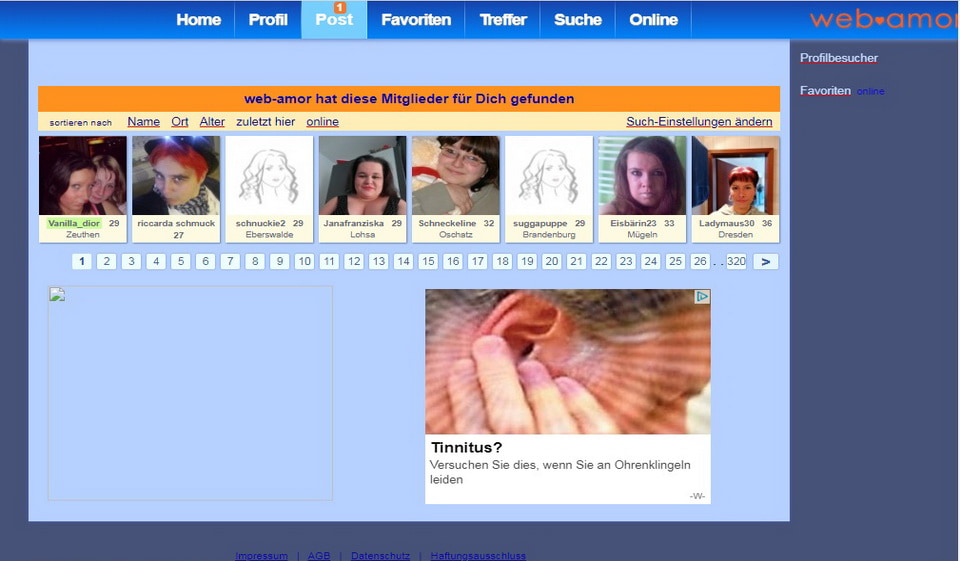
Task: Sort results by Name
Action: (143, 122)
